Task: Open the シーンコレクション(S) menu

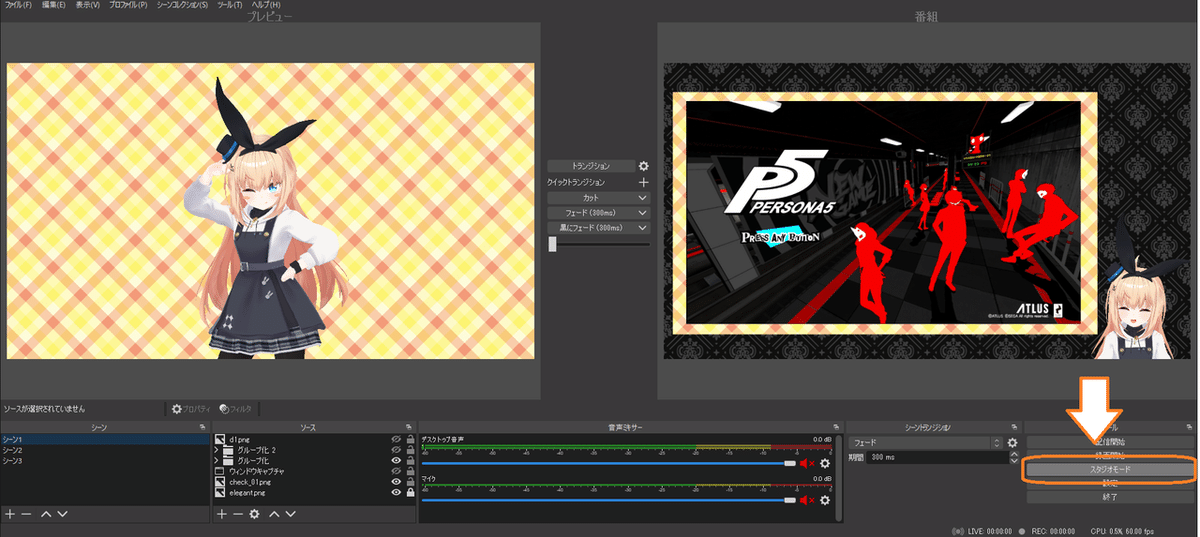Action: coord(182,5)
